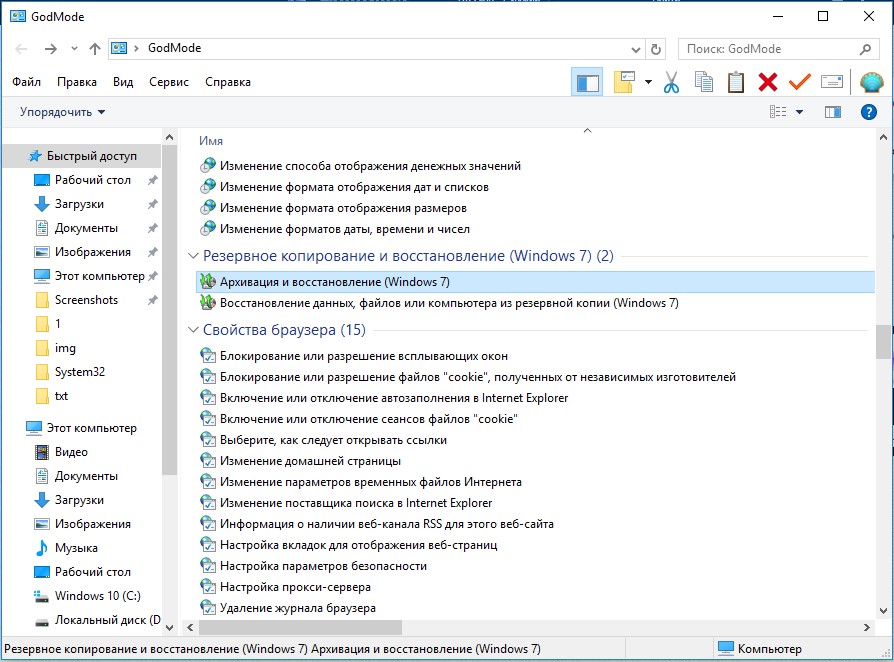Click the Refresh button in address bar
The width and height of the screenshot is (894, 662).
(x=656, y=49)
